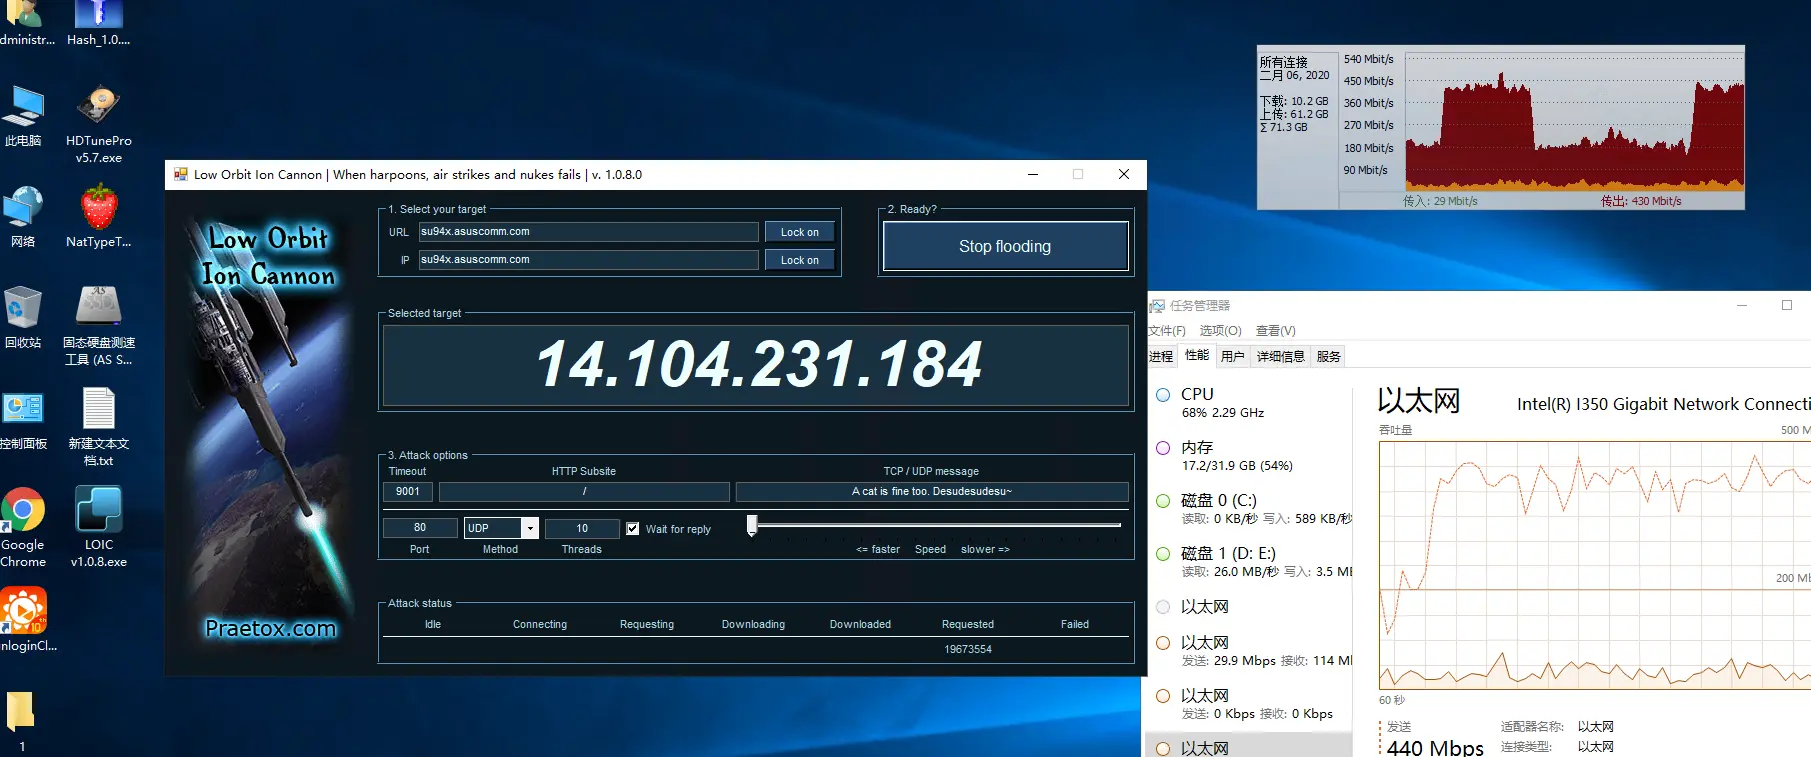Click the Praetox.com link in LOIC
Image resolution: width=1811 pixels, height=757 pixels.
(x=270, y=628)
